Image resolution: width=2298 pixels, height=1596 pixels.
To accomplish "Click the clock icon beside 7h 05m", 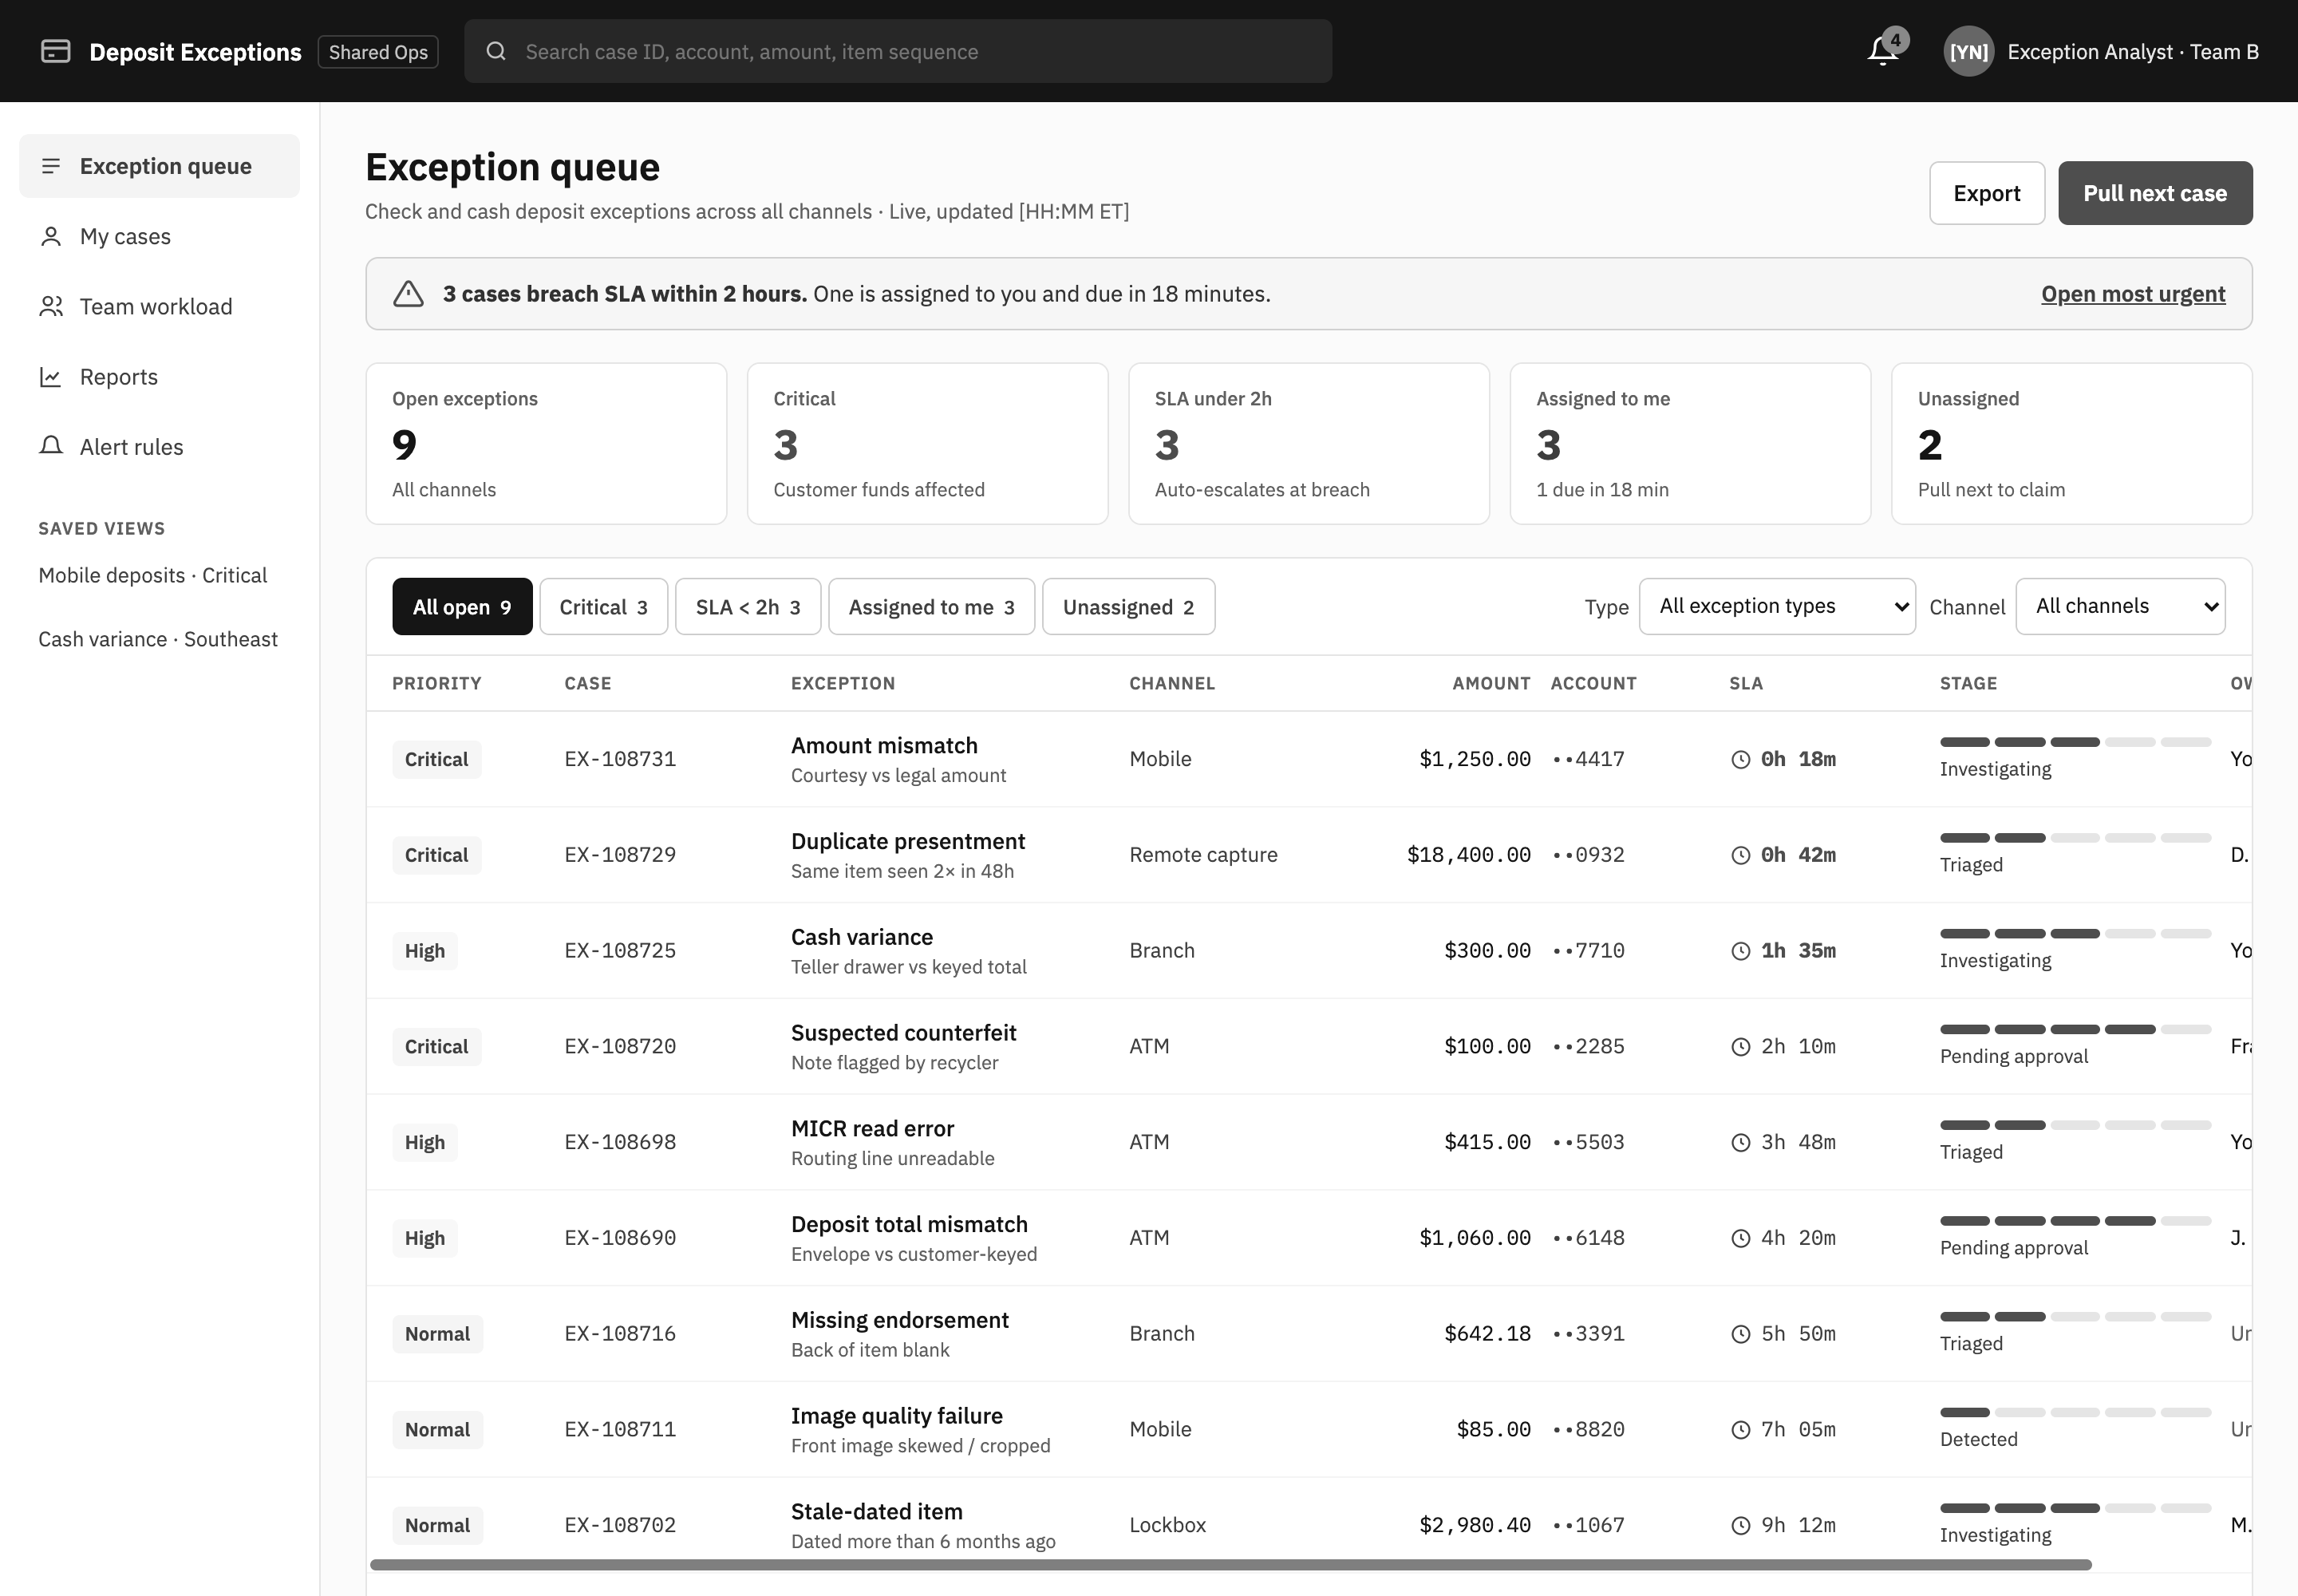I will point(1740,1430).
